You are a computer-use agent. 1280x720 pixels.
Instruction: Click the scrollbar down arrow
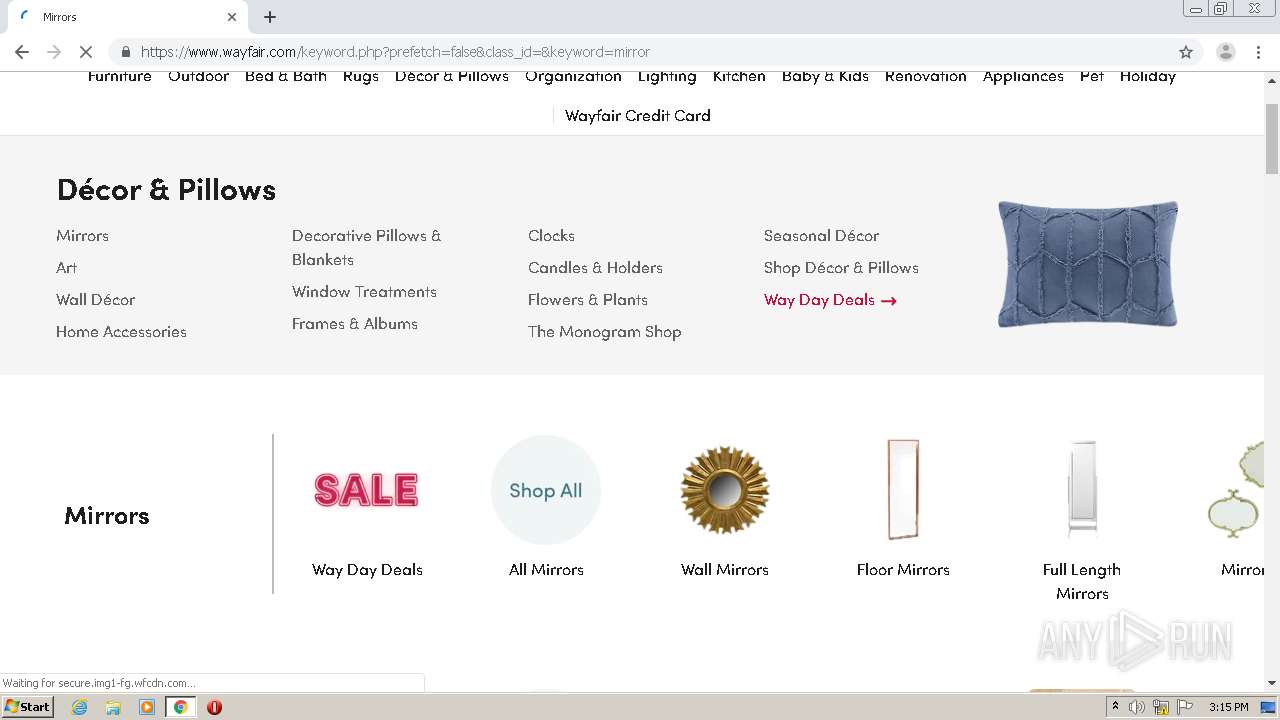[x=1272, y=683]
